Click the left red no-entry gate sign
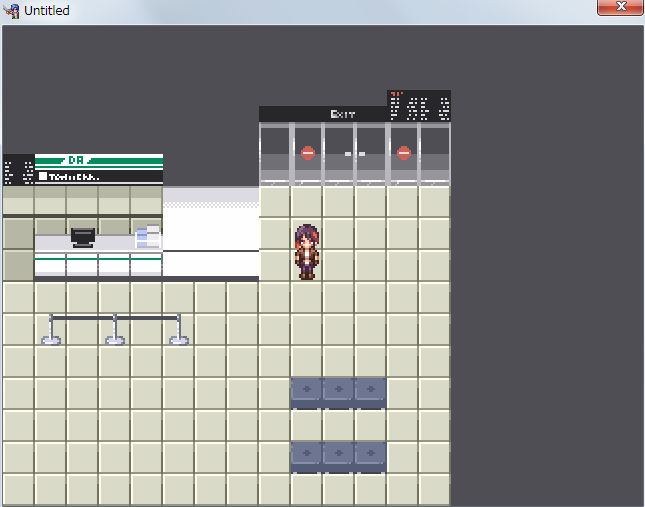The width and height of the screenshot is (645, 507). [308, 153]
